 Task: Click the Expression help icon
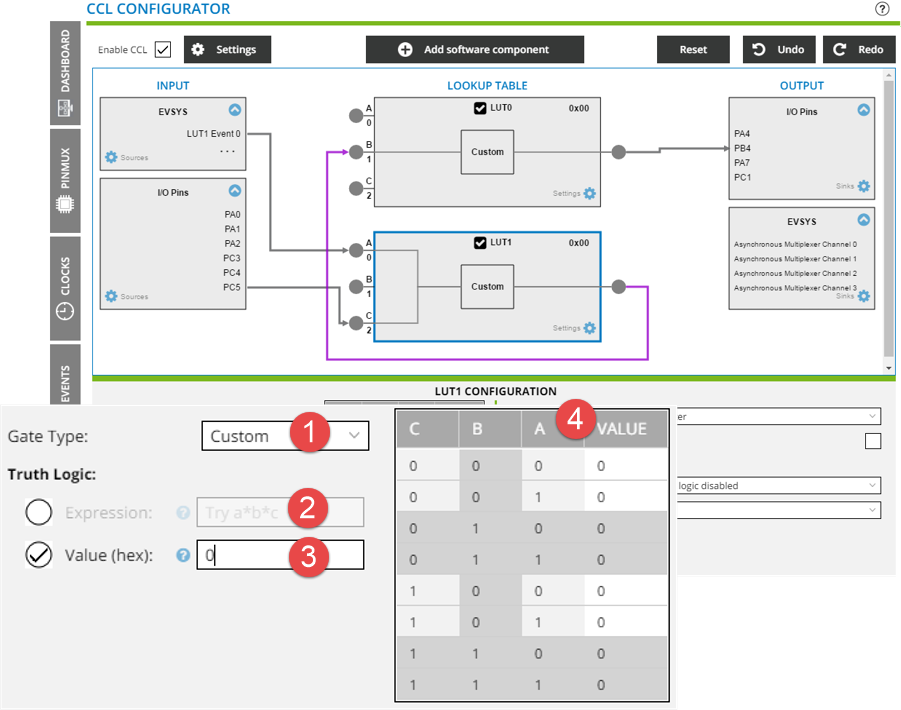point(183,513)
